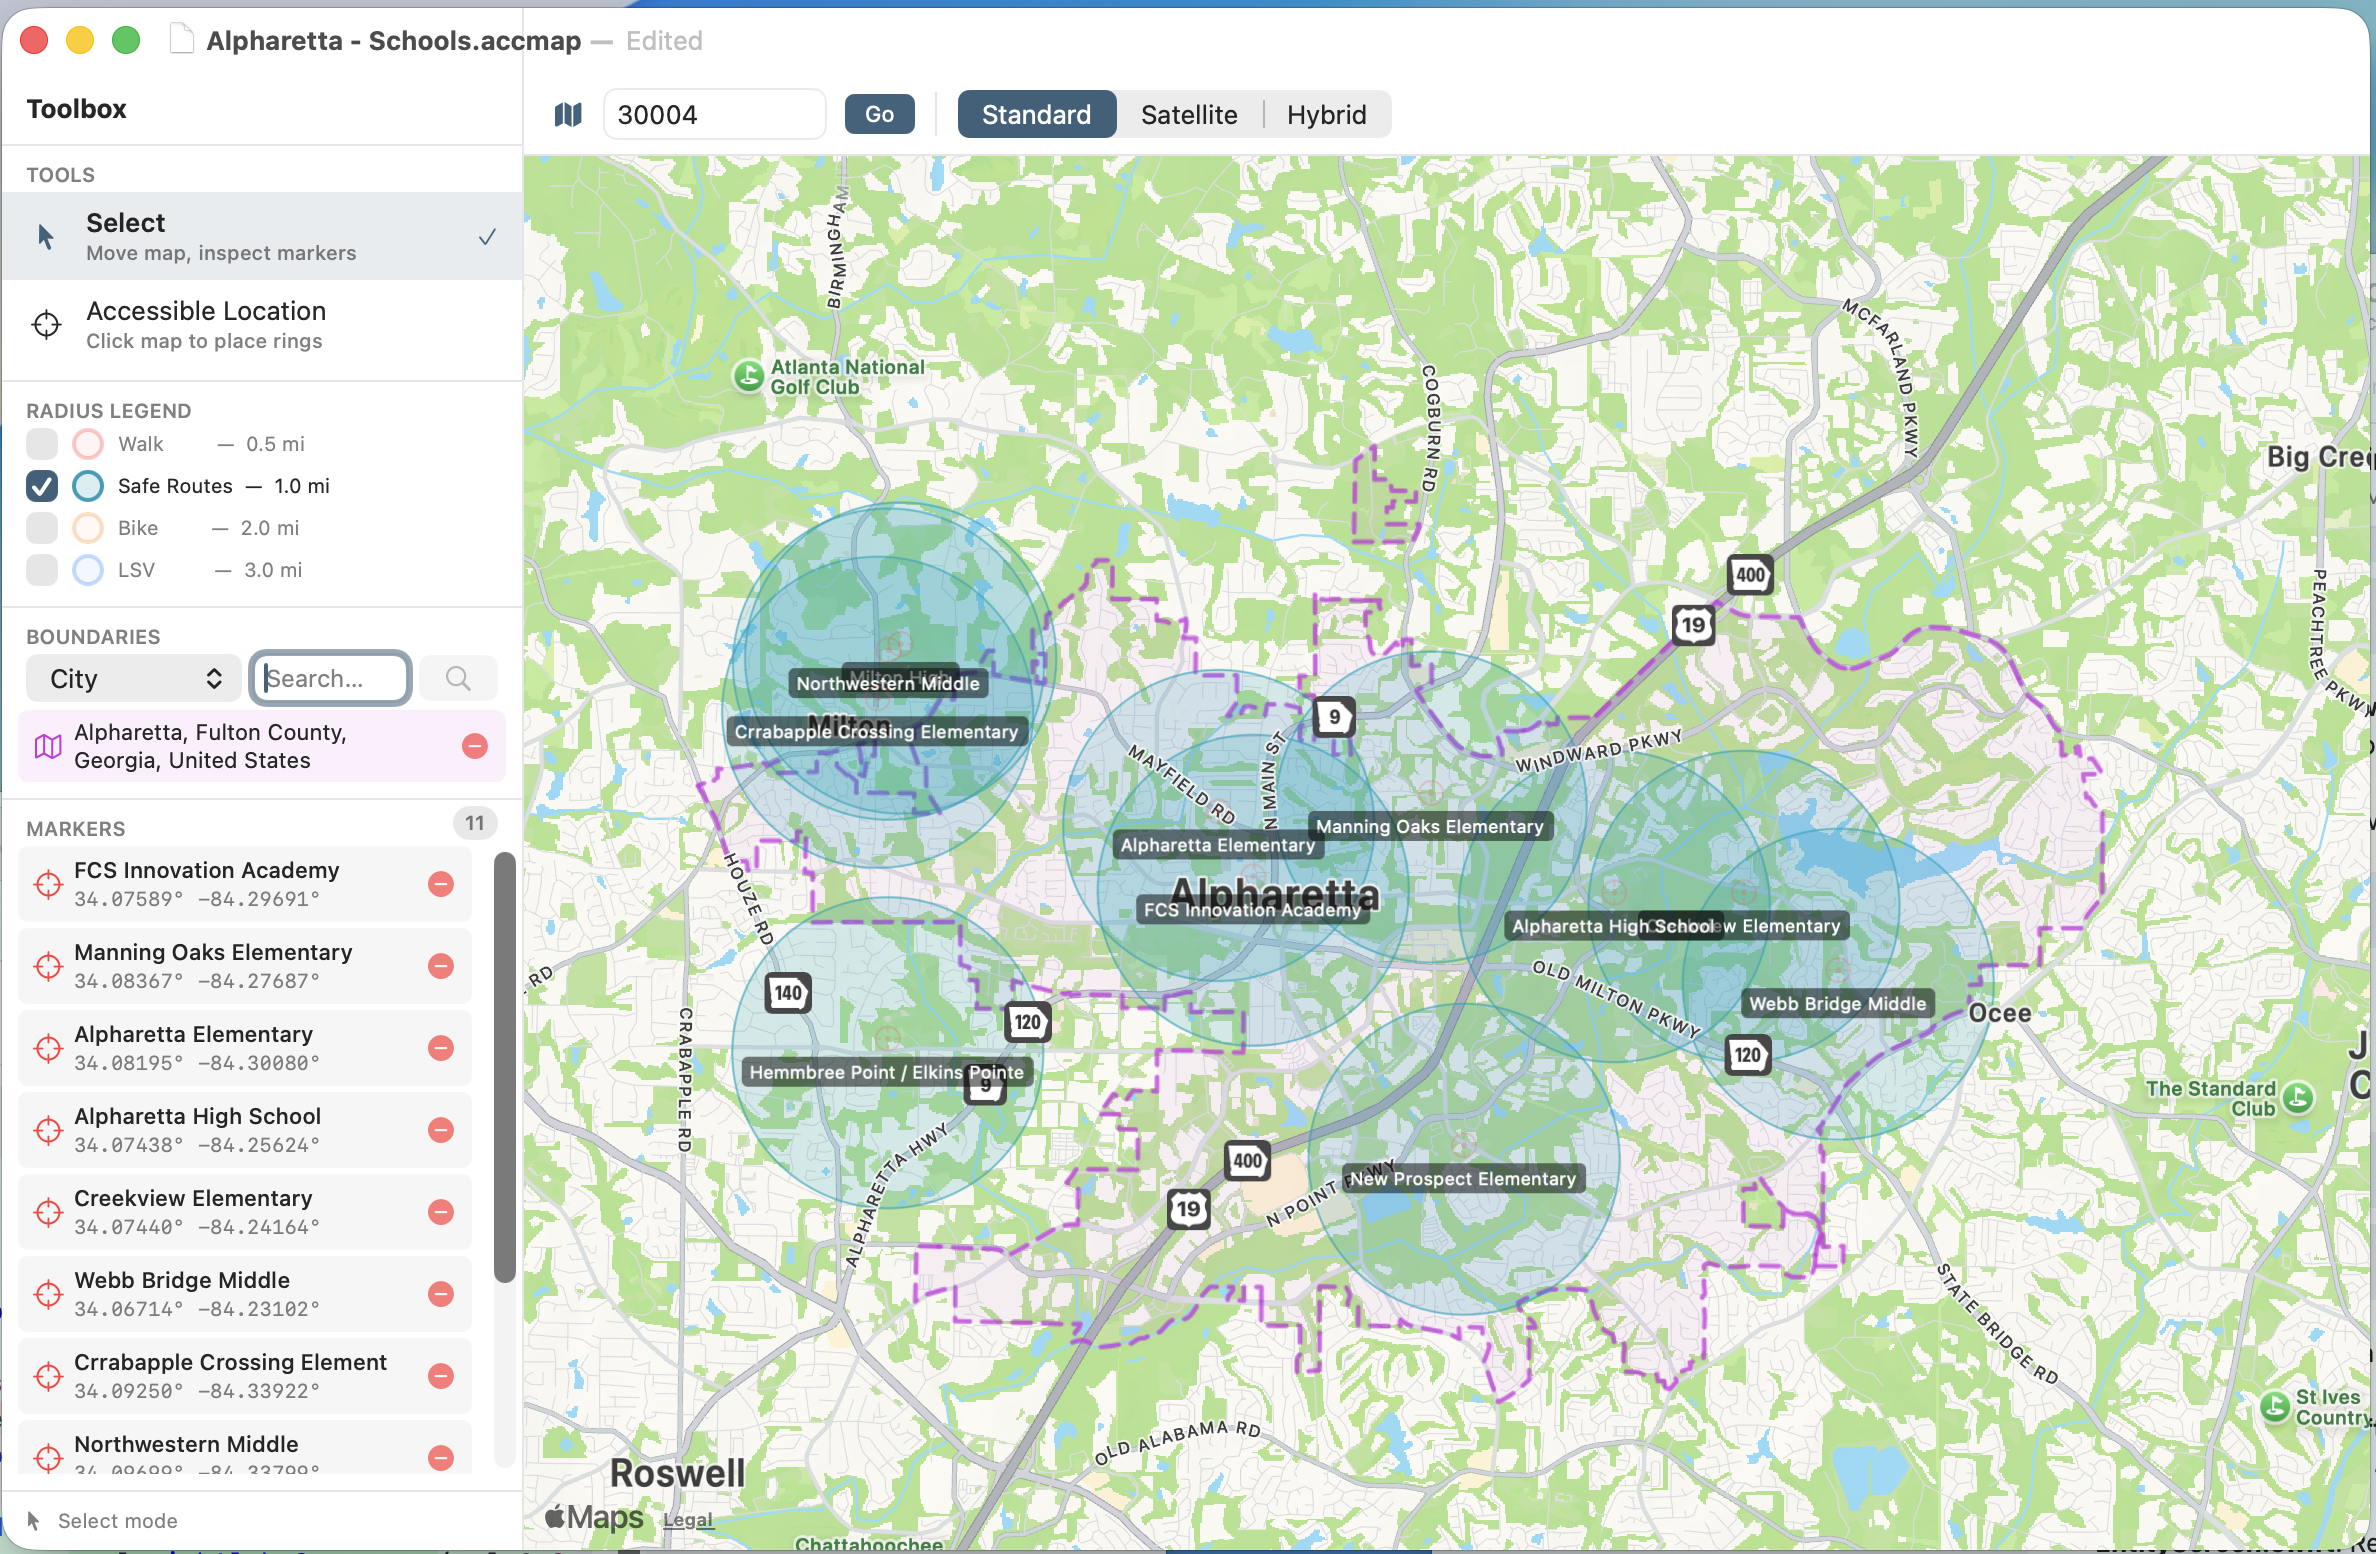Image resolution: width=2376 pixels, height=1554 pixels.
Task: Click the FCS Innovation Academy map label
Action: [x=1252, y=910]
